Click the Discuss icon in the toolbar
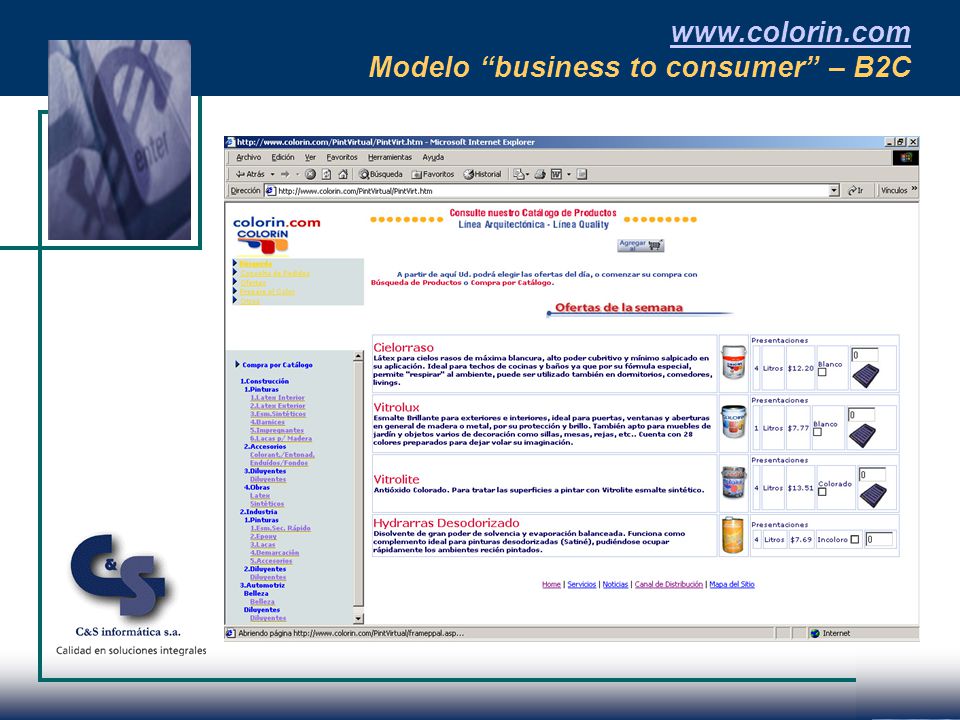The width and height of the screenshot is (960, 720). (582, 174)
